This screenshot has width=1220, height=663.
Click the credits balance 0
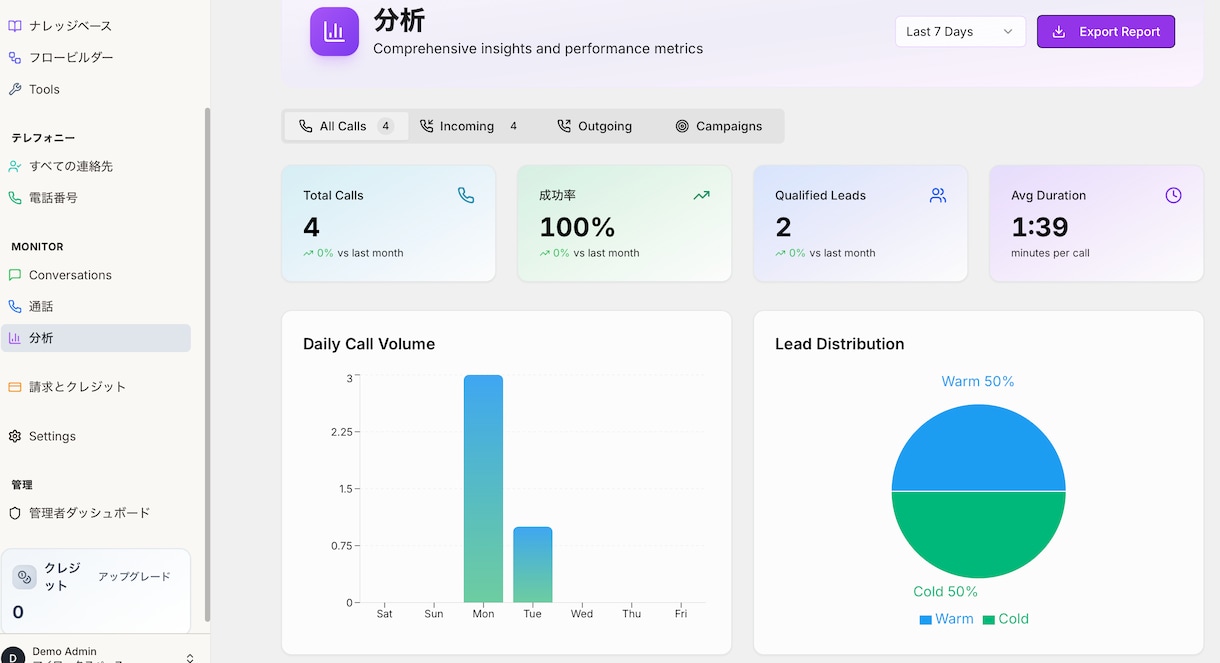point(18,612)
